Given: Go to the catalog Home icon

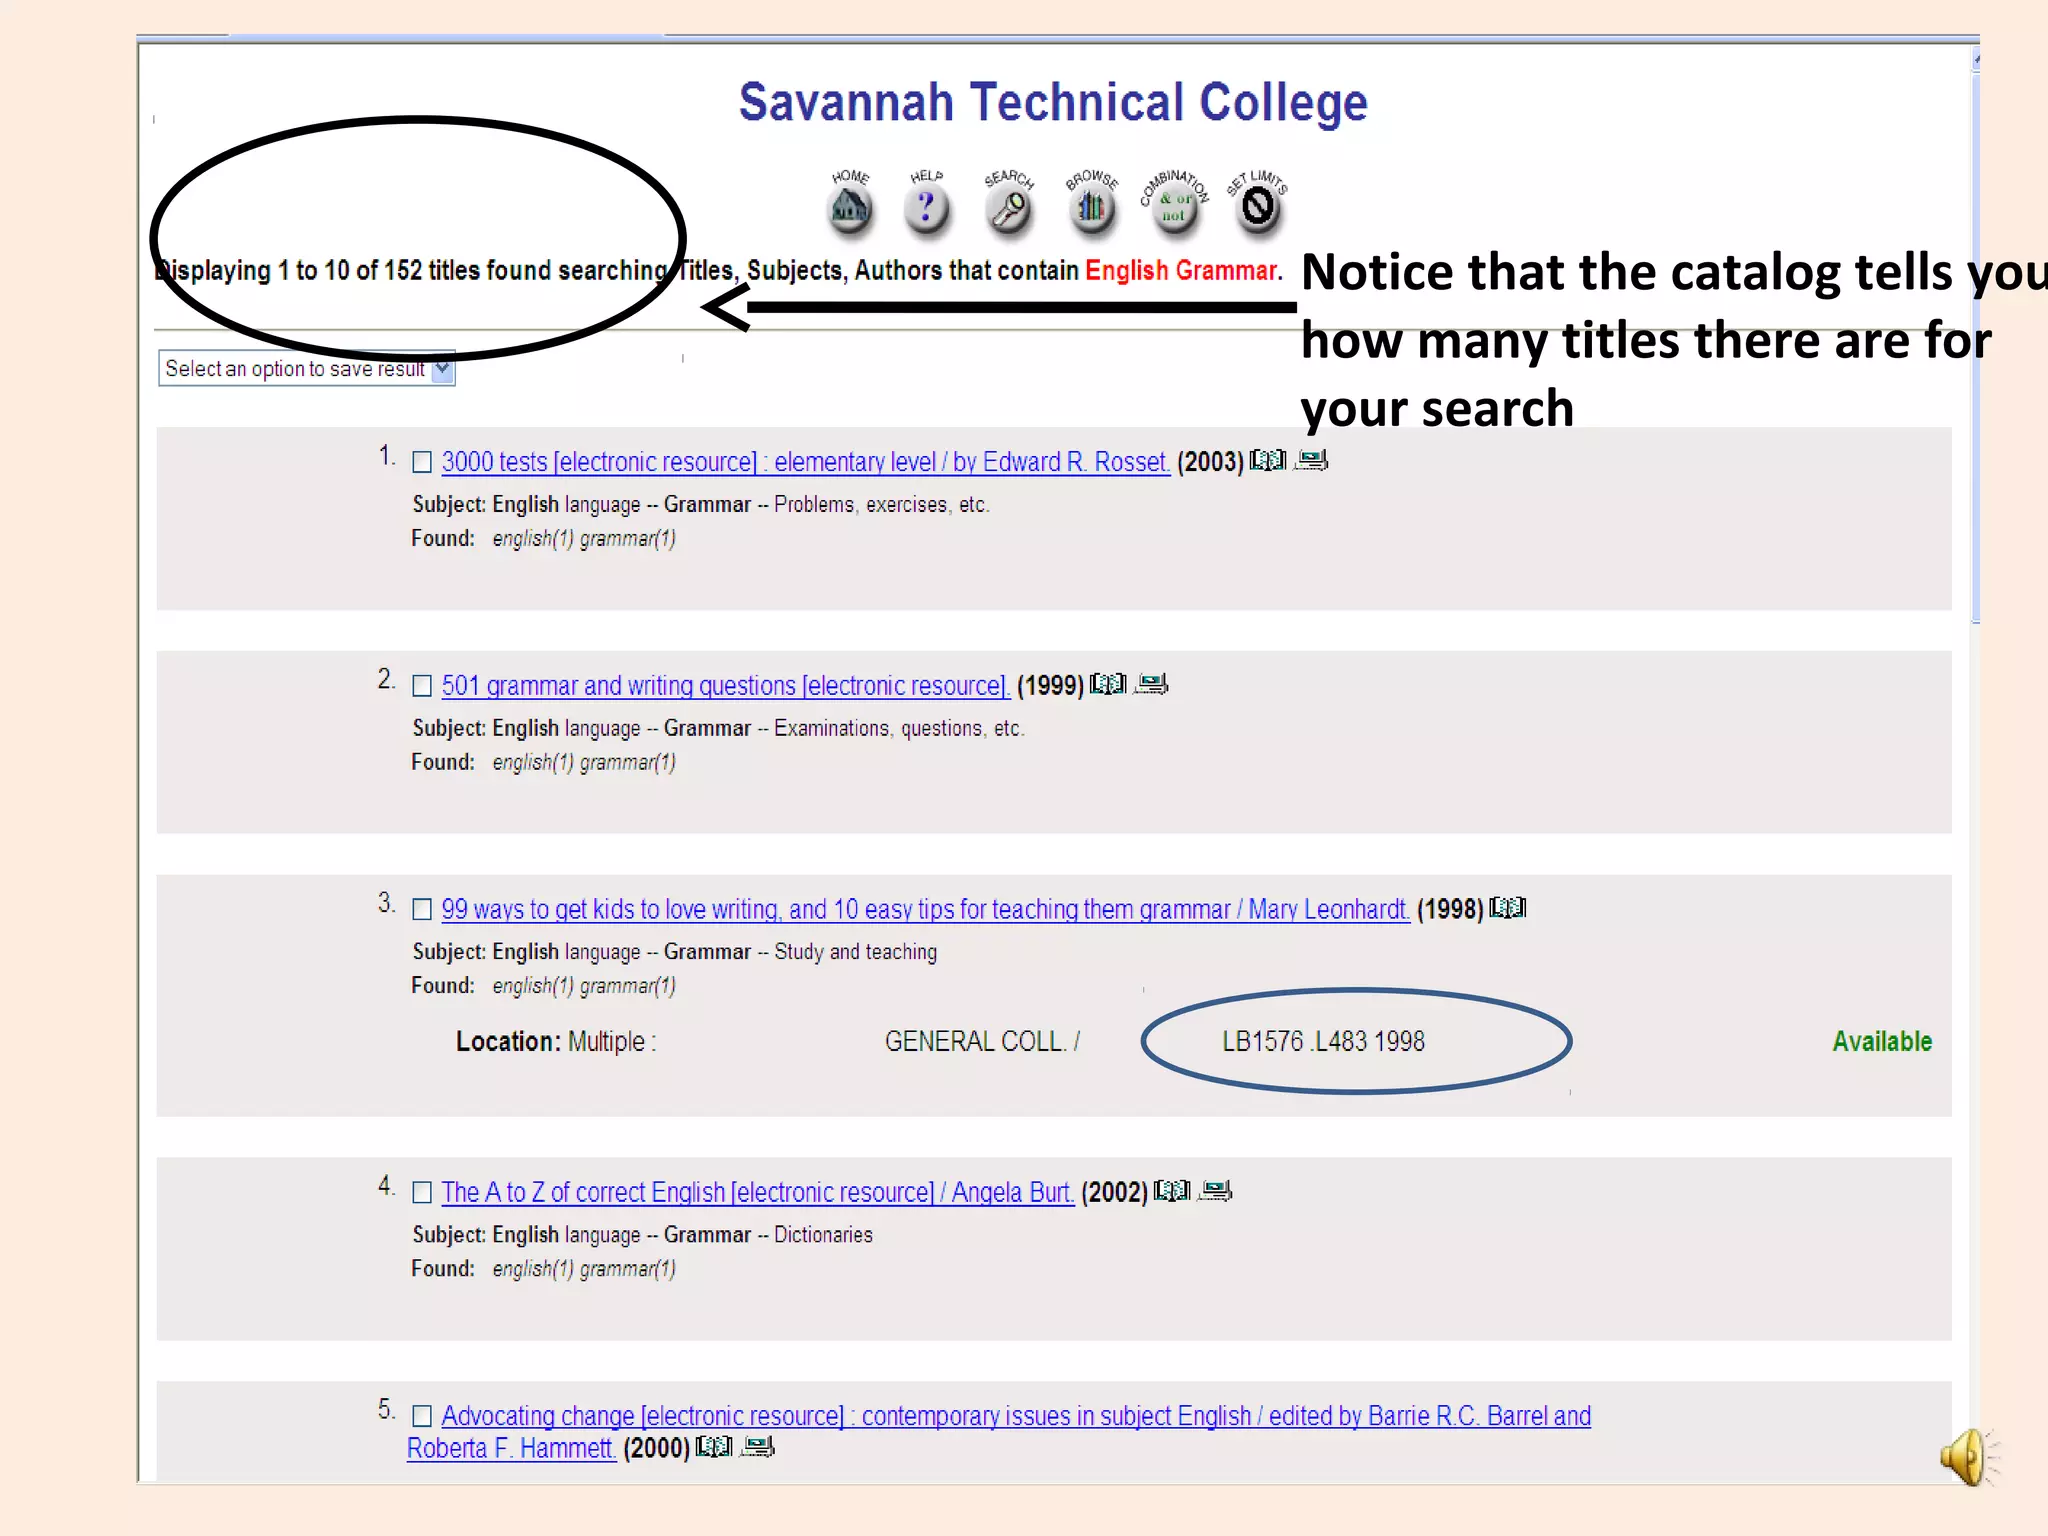Looking at the screenshot, I should click(x=850, y=205).
